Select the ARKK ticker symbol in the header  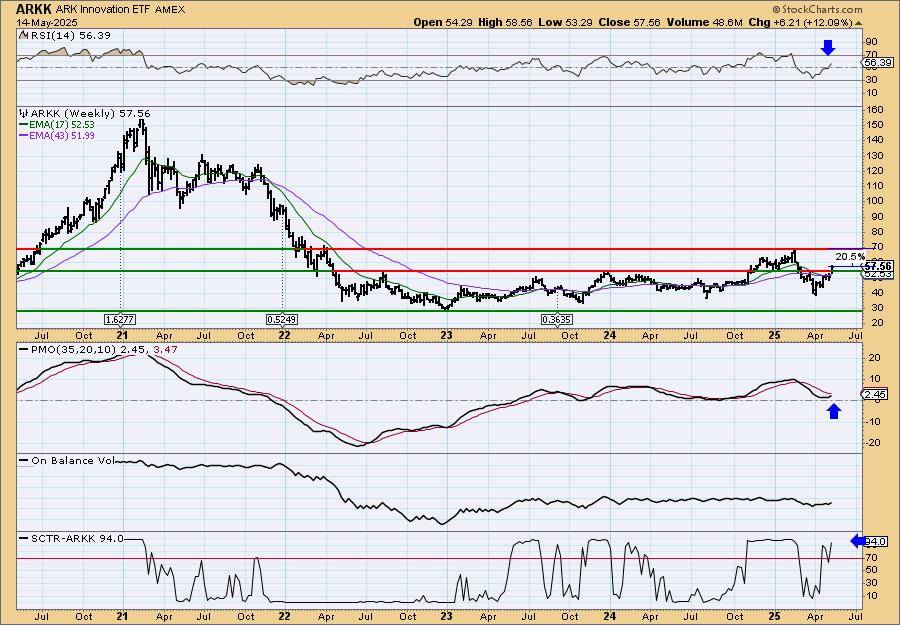pos(34,9)
